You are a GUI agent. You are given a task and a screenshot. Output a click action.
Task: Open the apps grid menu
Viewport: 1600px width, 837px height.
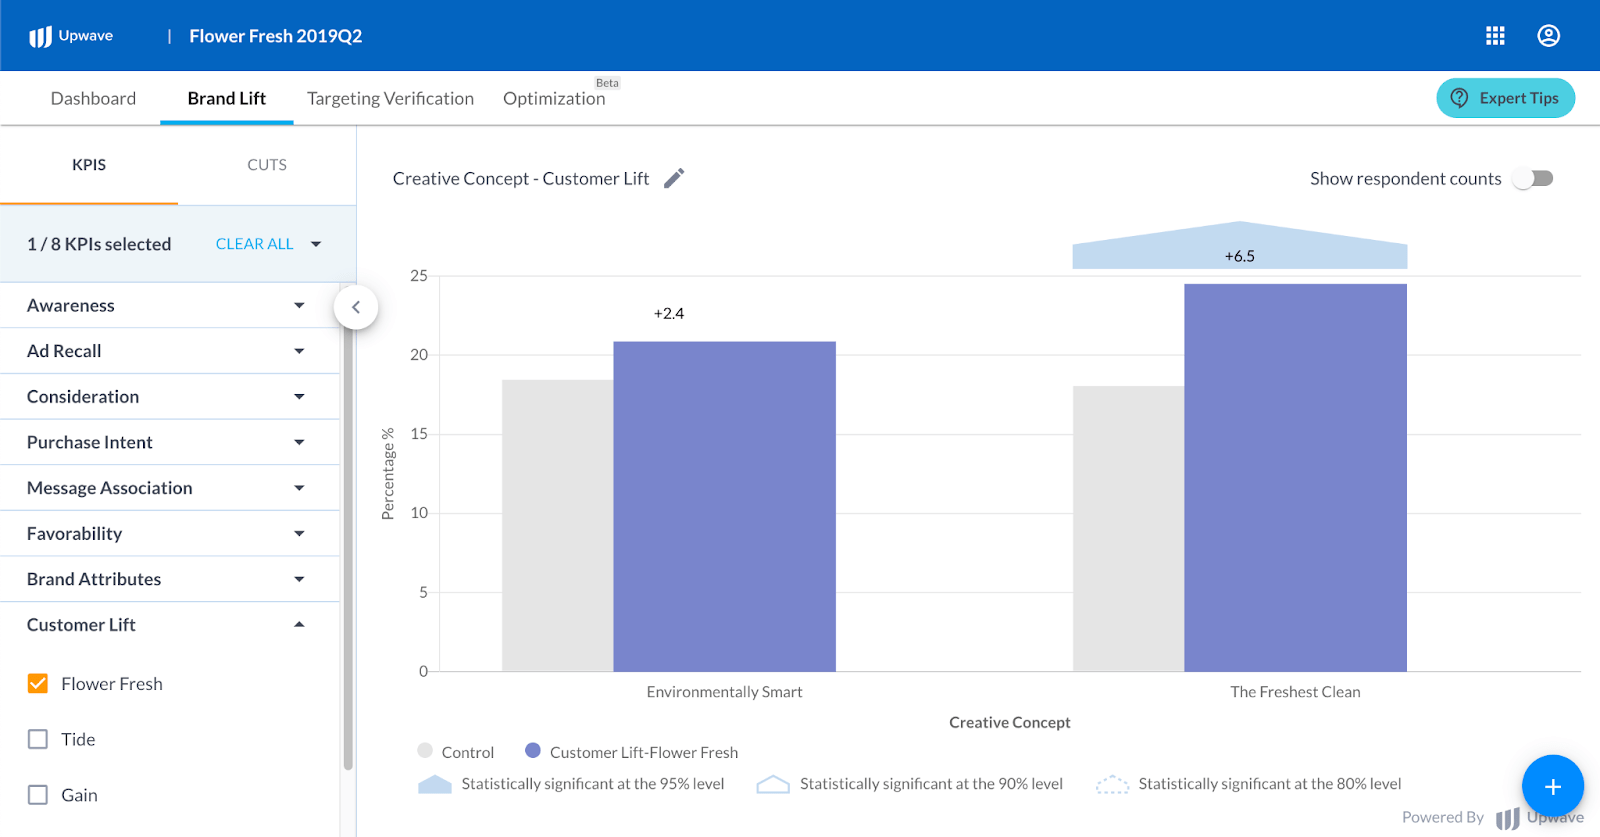click(1495, 36)
